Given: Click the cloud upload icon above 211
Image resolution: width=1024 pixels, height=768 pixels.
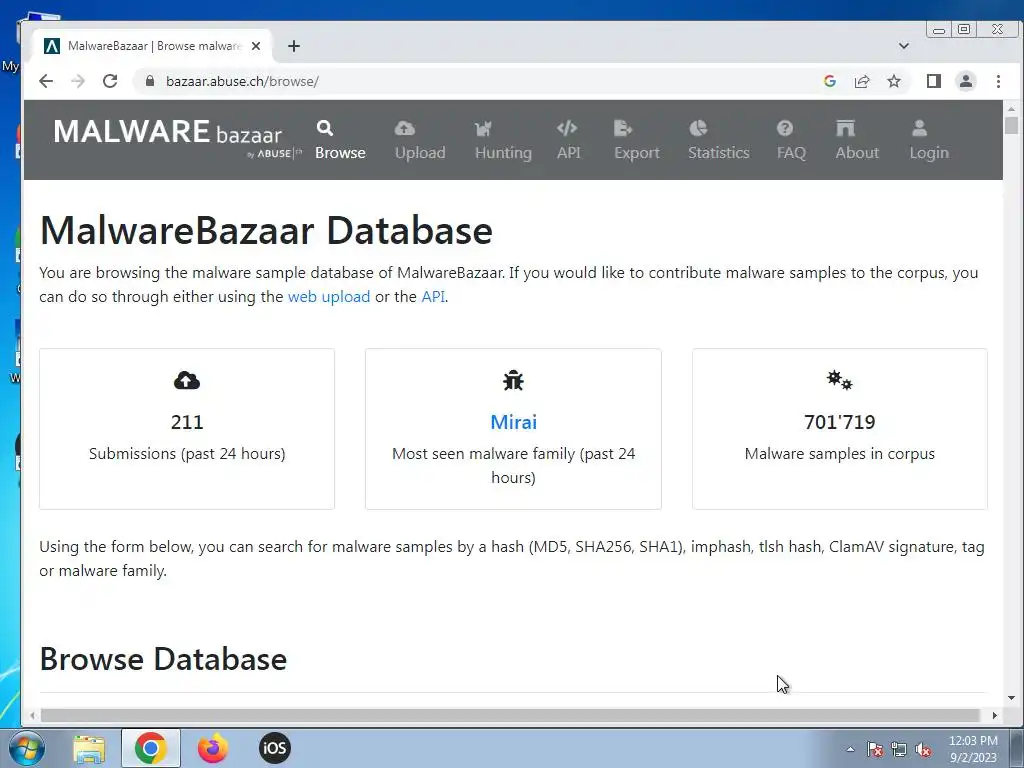Looking at the screenshot, I should pyautogui.click(x=187, y=380).
